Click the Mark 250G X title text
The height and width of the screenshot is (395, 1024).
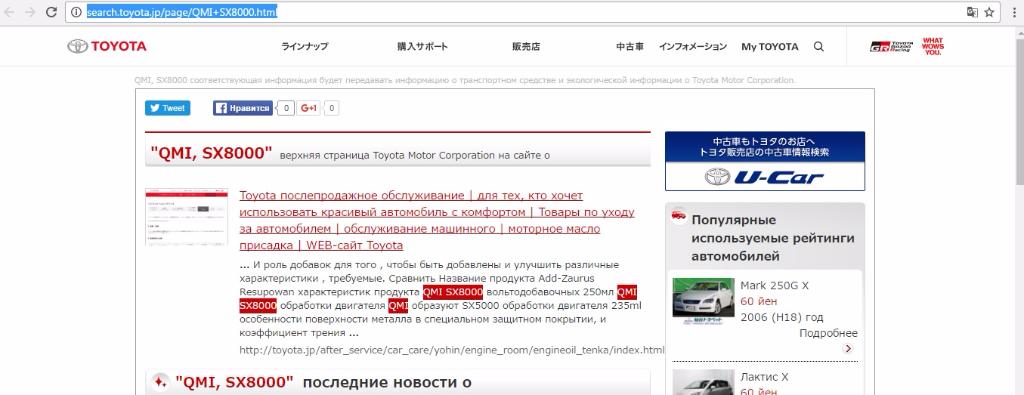[x=775, y=285]
